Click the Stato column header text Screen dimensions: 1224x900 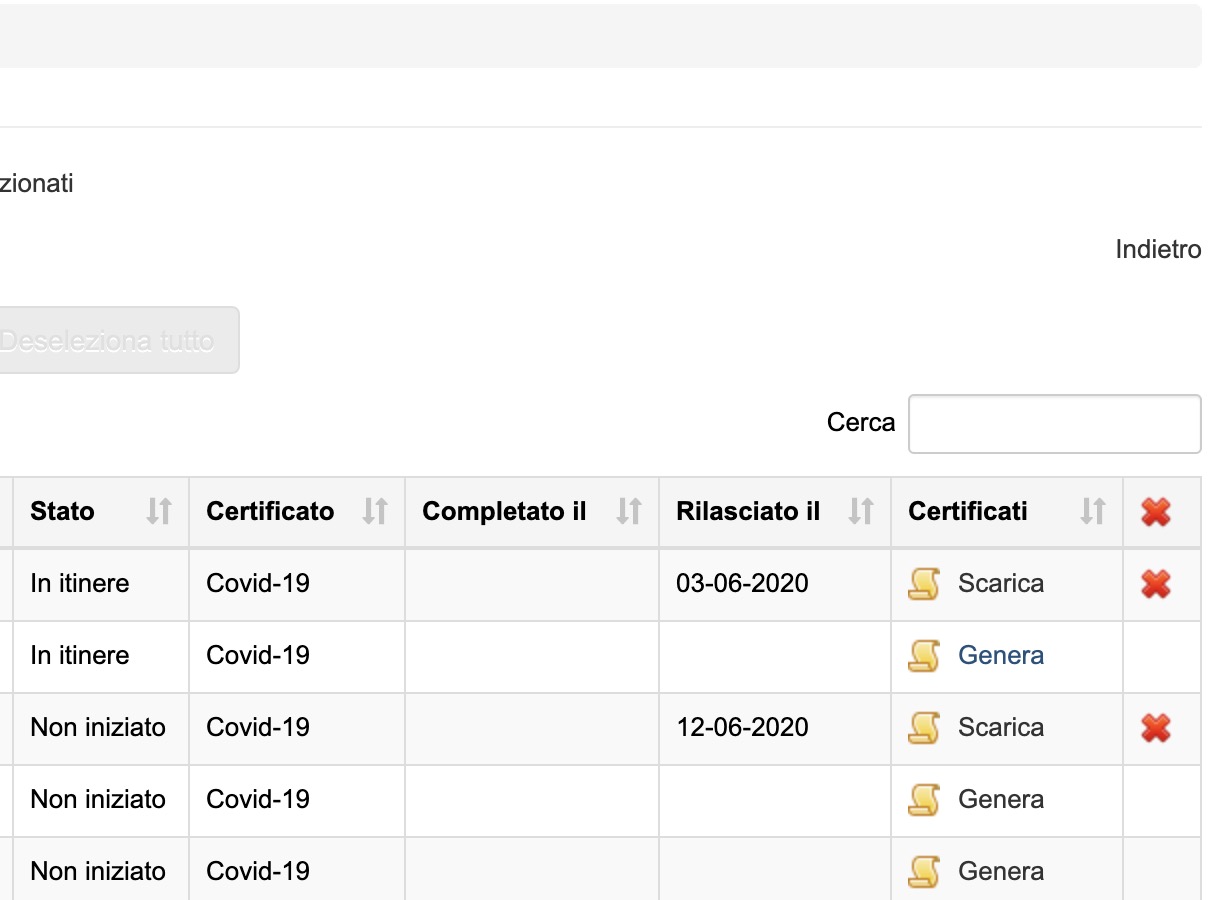coord(62,512)
